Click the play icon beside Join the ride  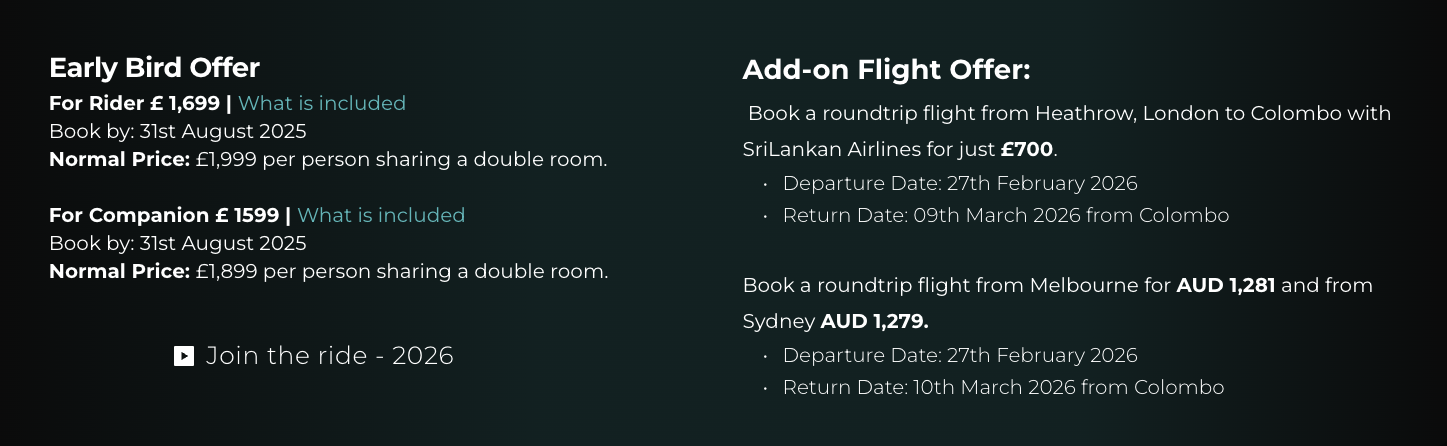coord(184,356)
